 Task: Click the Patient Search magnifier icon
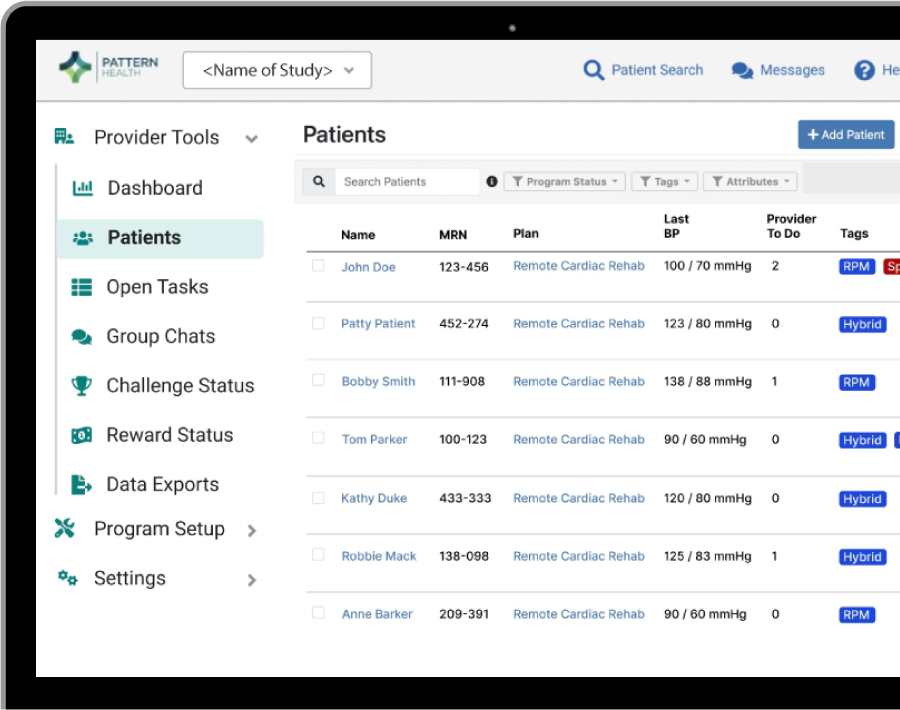594,70
